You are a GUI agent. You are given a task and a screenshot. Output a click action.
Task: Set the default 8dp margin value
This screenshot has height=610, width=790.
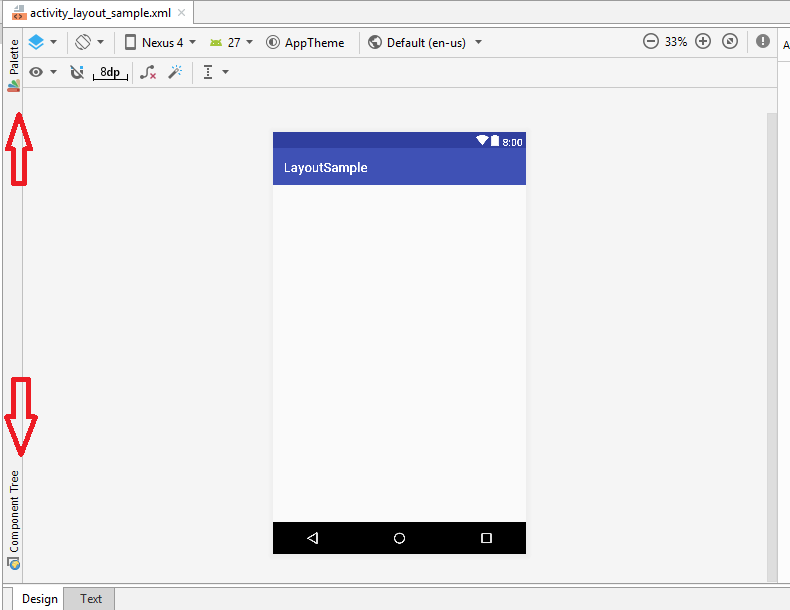[x=110, y=72]
